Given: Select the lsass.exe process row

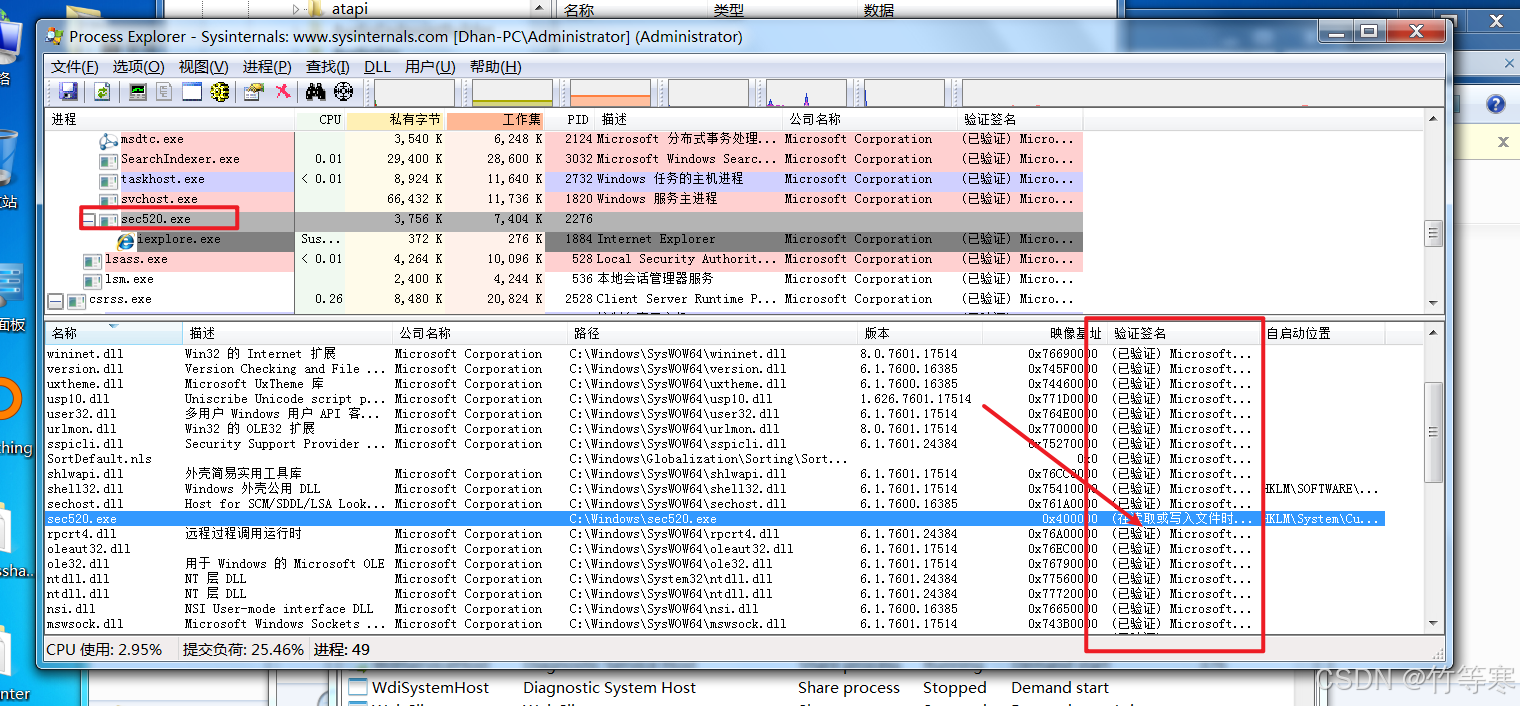Looking at the screenshot, I should pos(136,259).
